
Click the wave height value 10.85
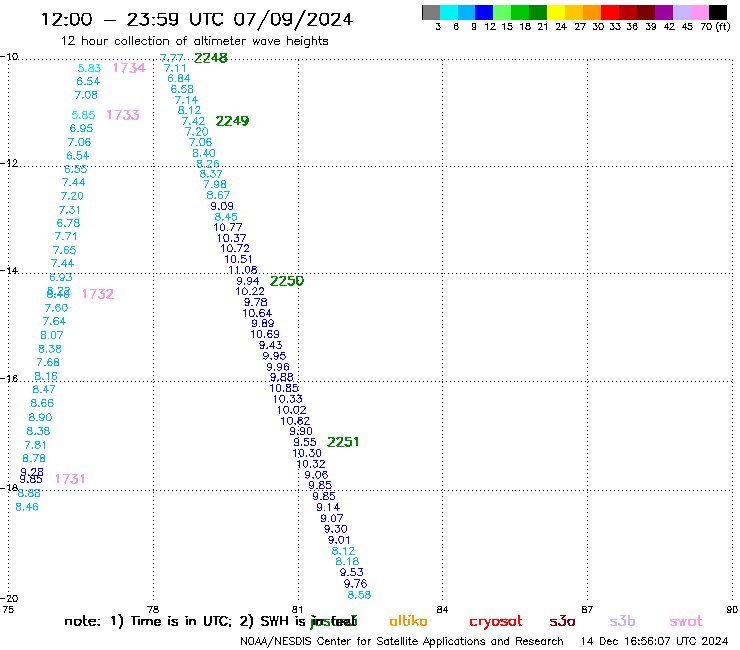pos(284,388)
